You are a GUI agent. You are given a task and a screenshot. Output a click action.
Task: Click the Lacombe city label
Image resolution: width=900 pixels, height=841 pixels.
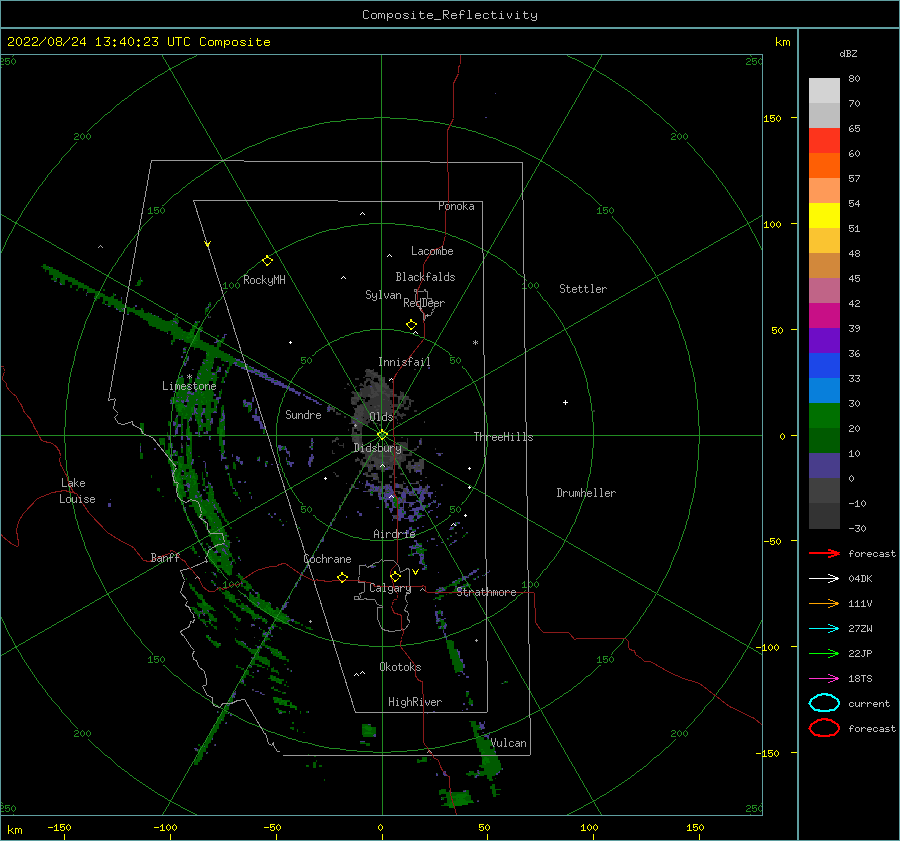432,251
